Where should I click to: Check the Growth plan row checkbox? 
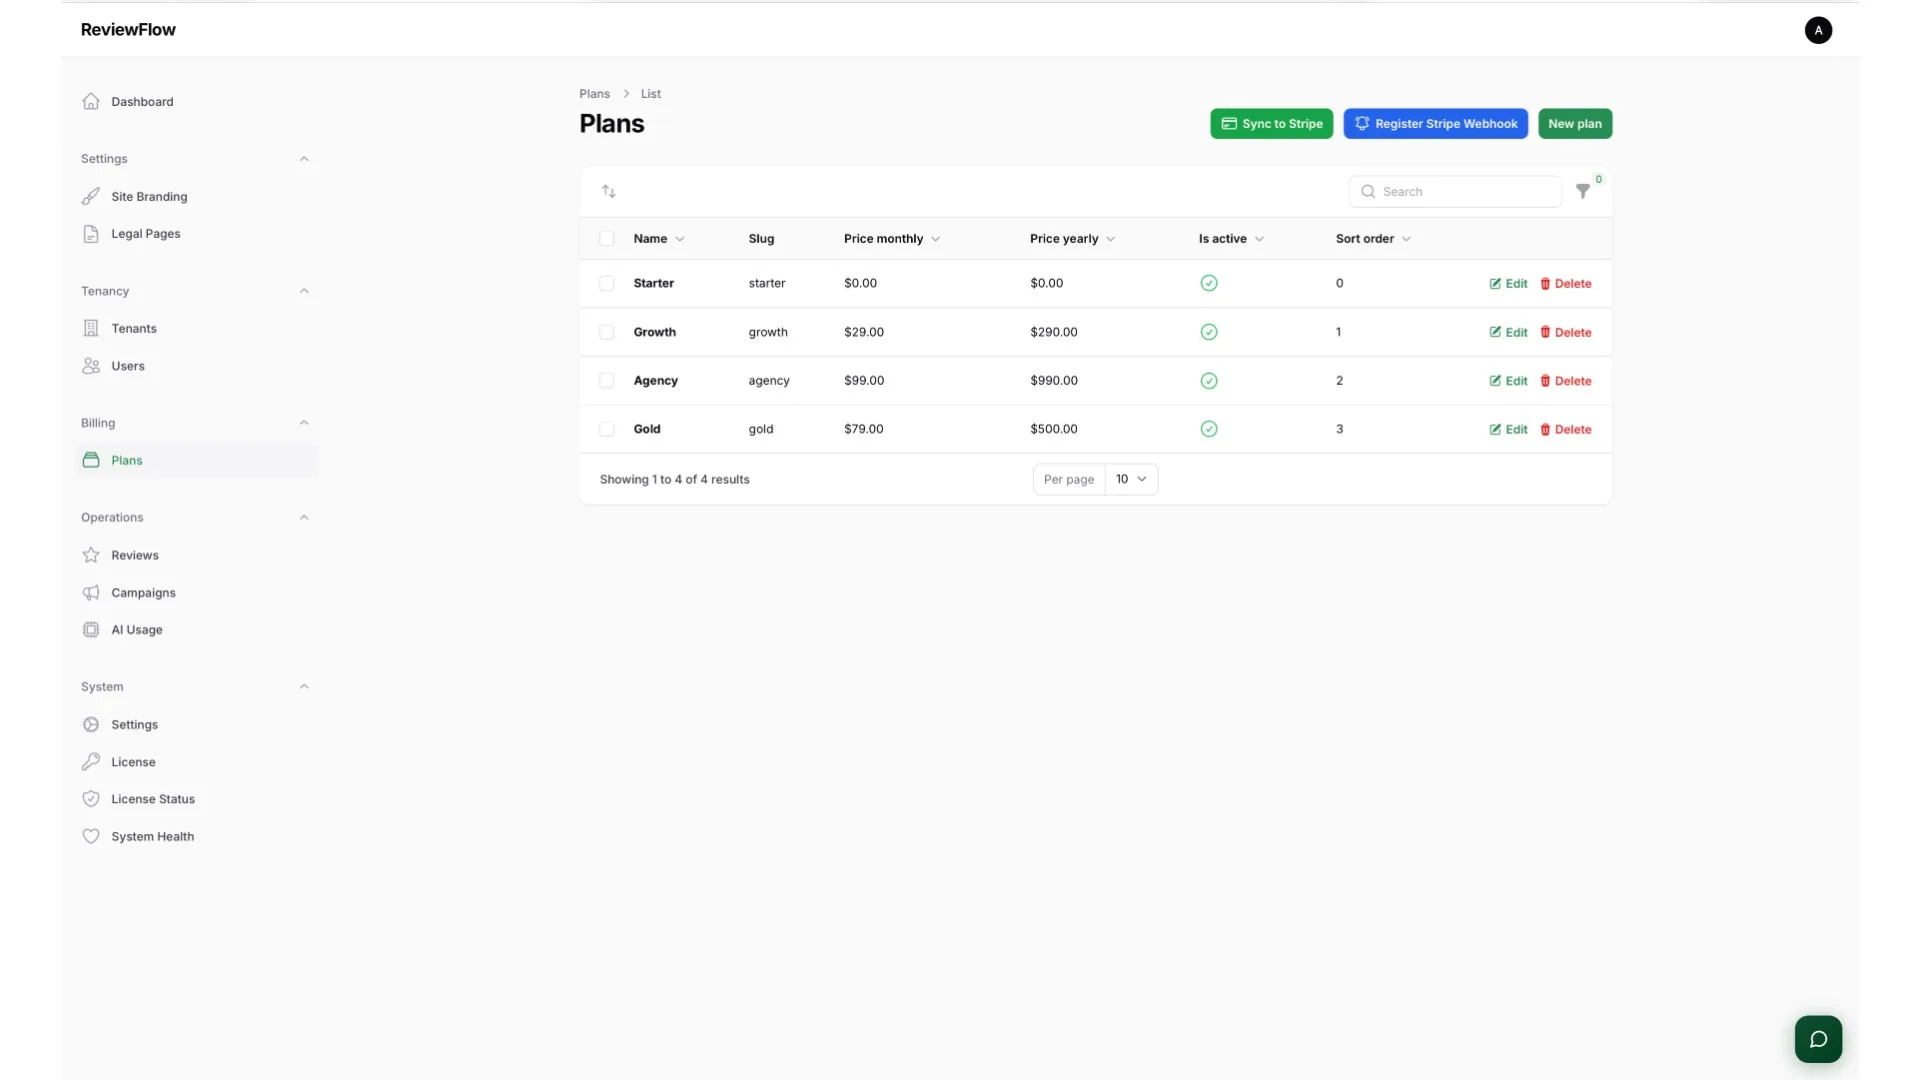607,332
